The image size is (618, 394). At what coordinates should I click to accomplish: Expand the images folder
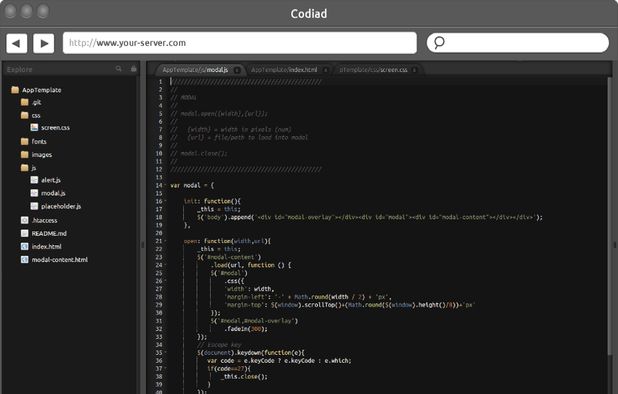coord(25,154)
